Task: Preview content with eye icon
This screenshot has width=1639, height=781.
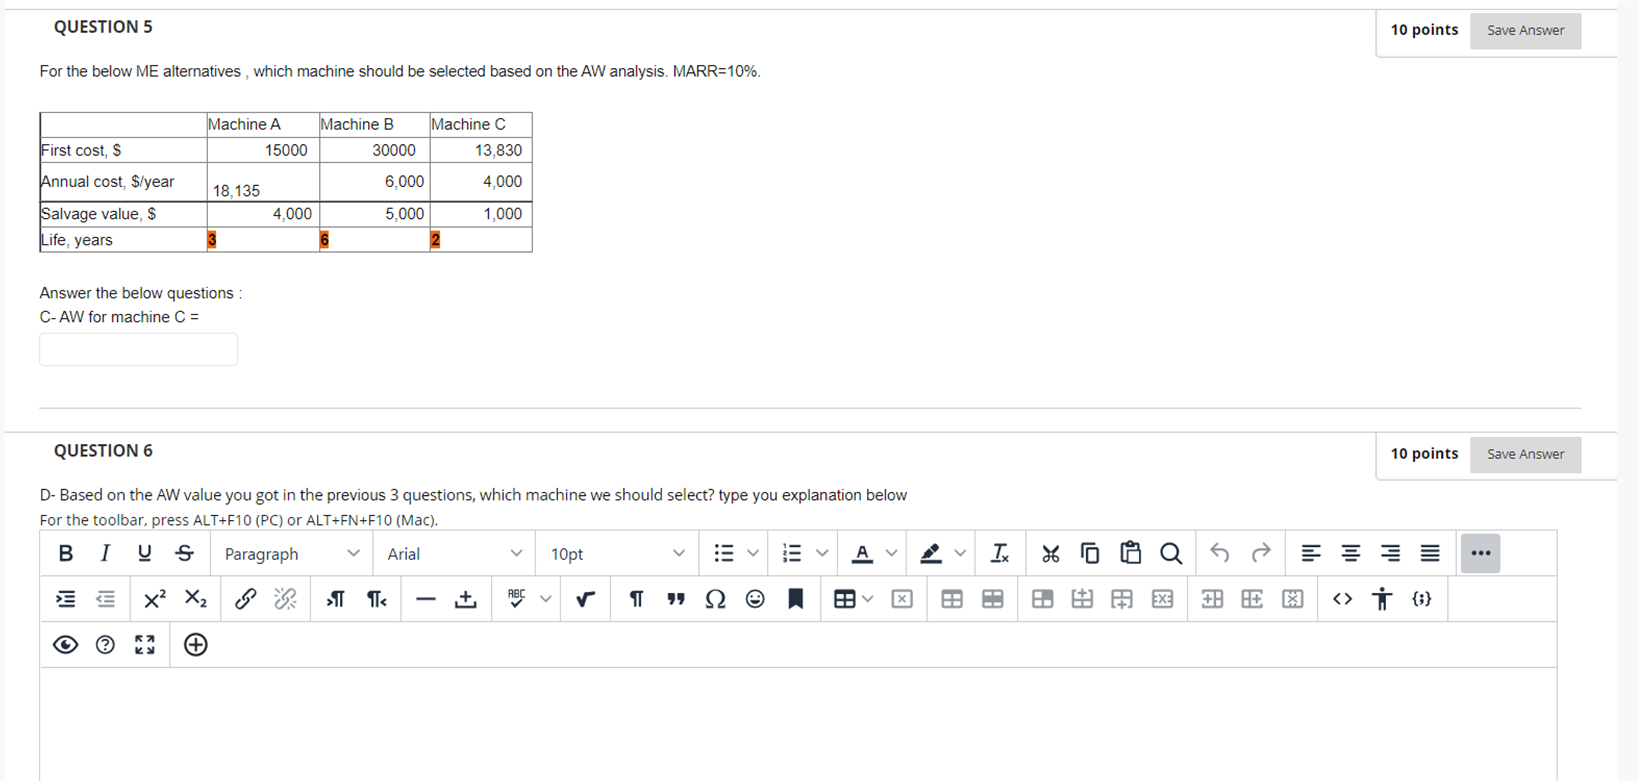Action: 66,645
